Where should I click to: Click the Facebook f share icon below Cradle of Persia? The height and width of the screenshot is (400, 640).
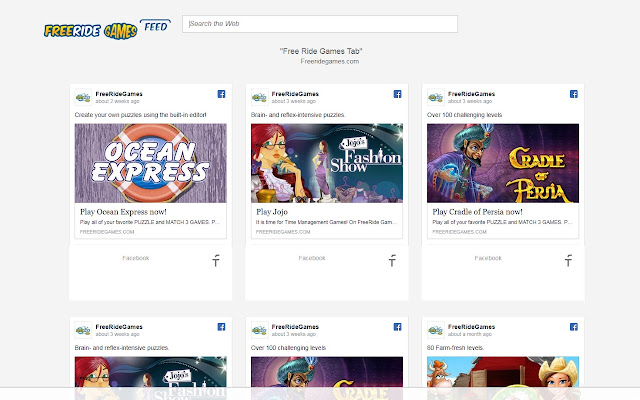tap(568, 260)
